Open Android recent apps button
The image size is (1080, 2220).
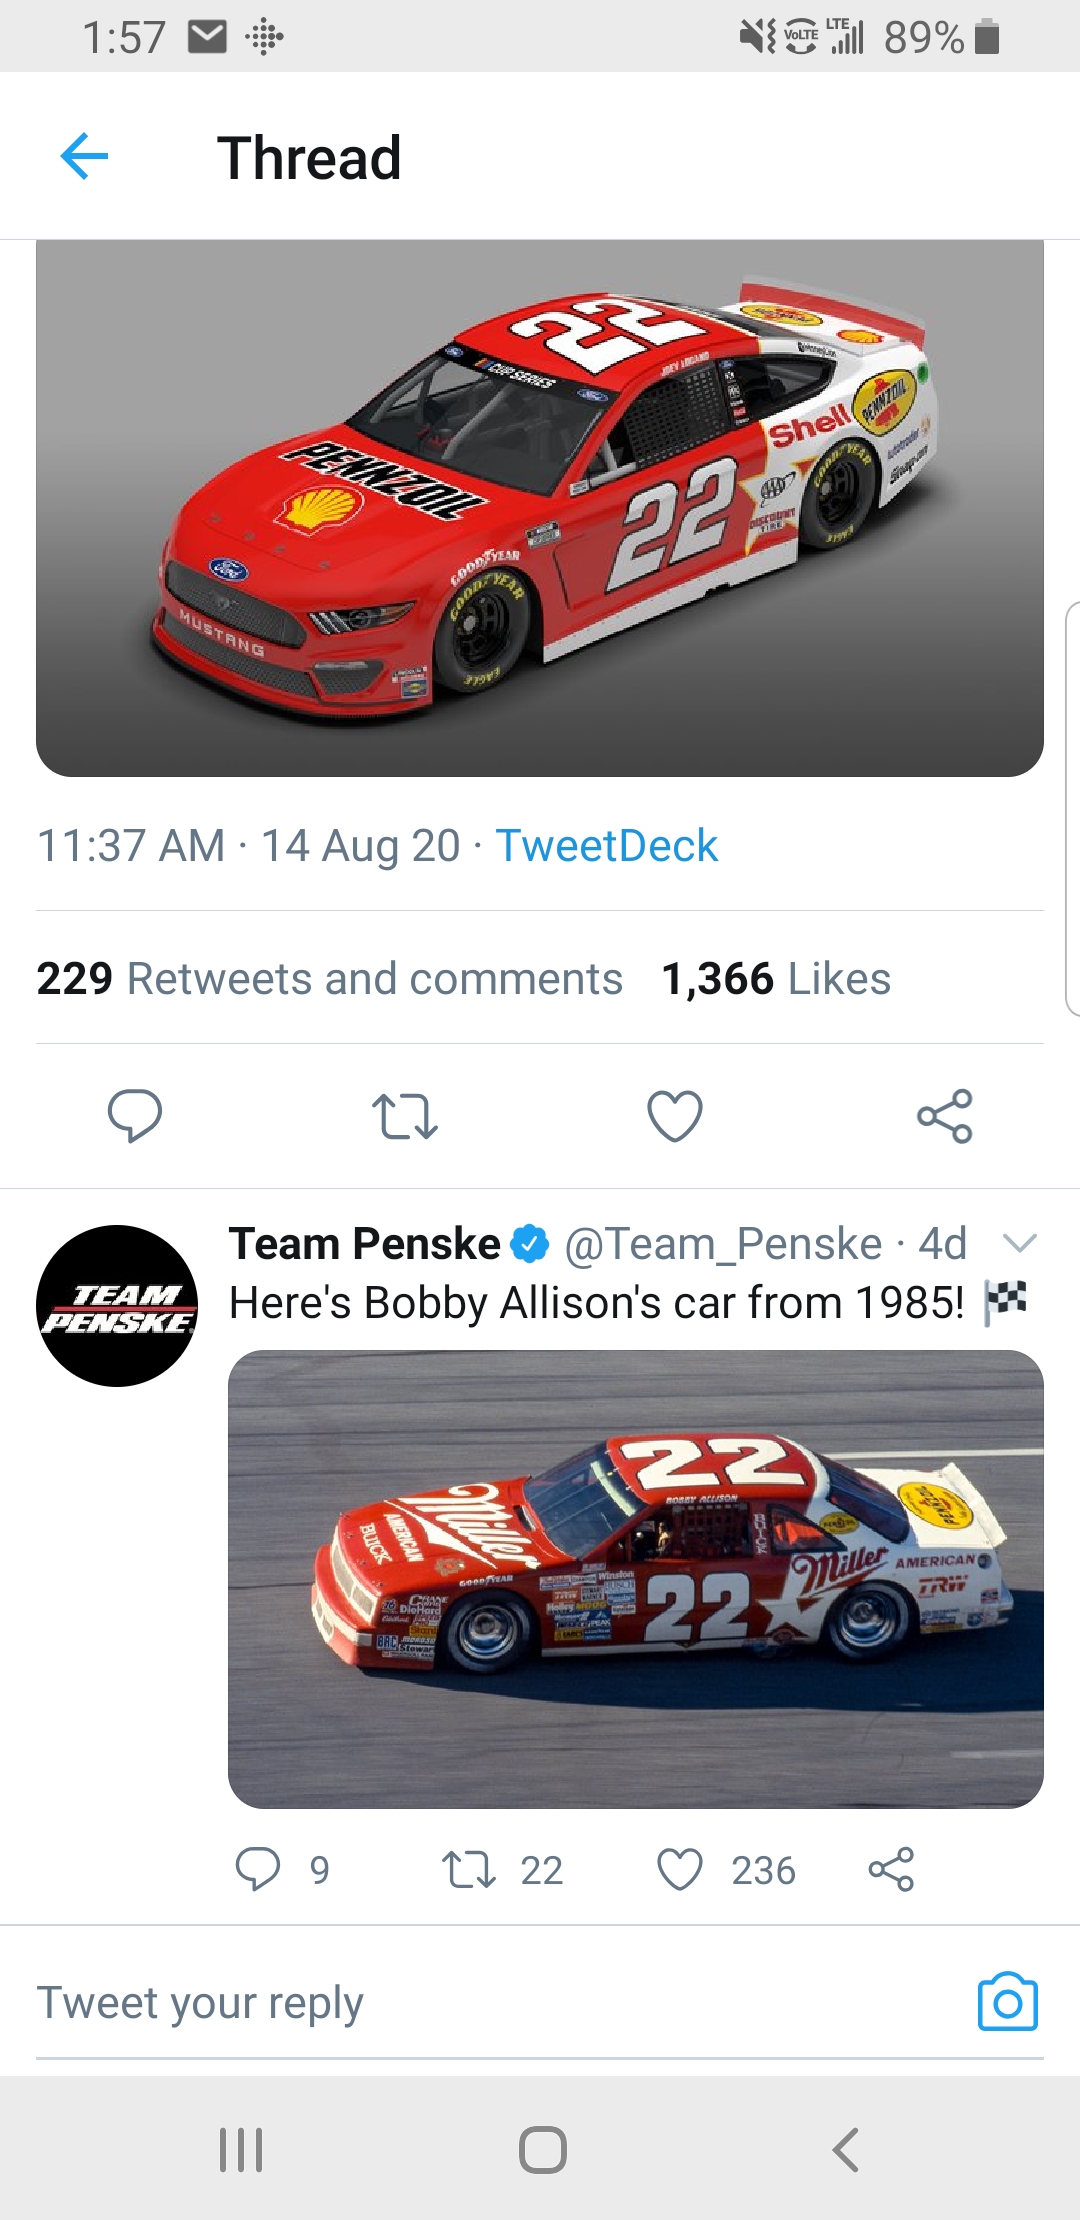click(241, 2149)
